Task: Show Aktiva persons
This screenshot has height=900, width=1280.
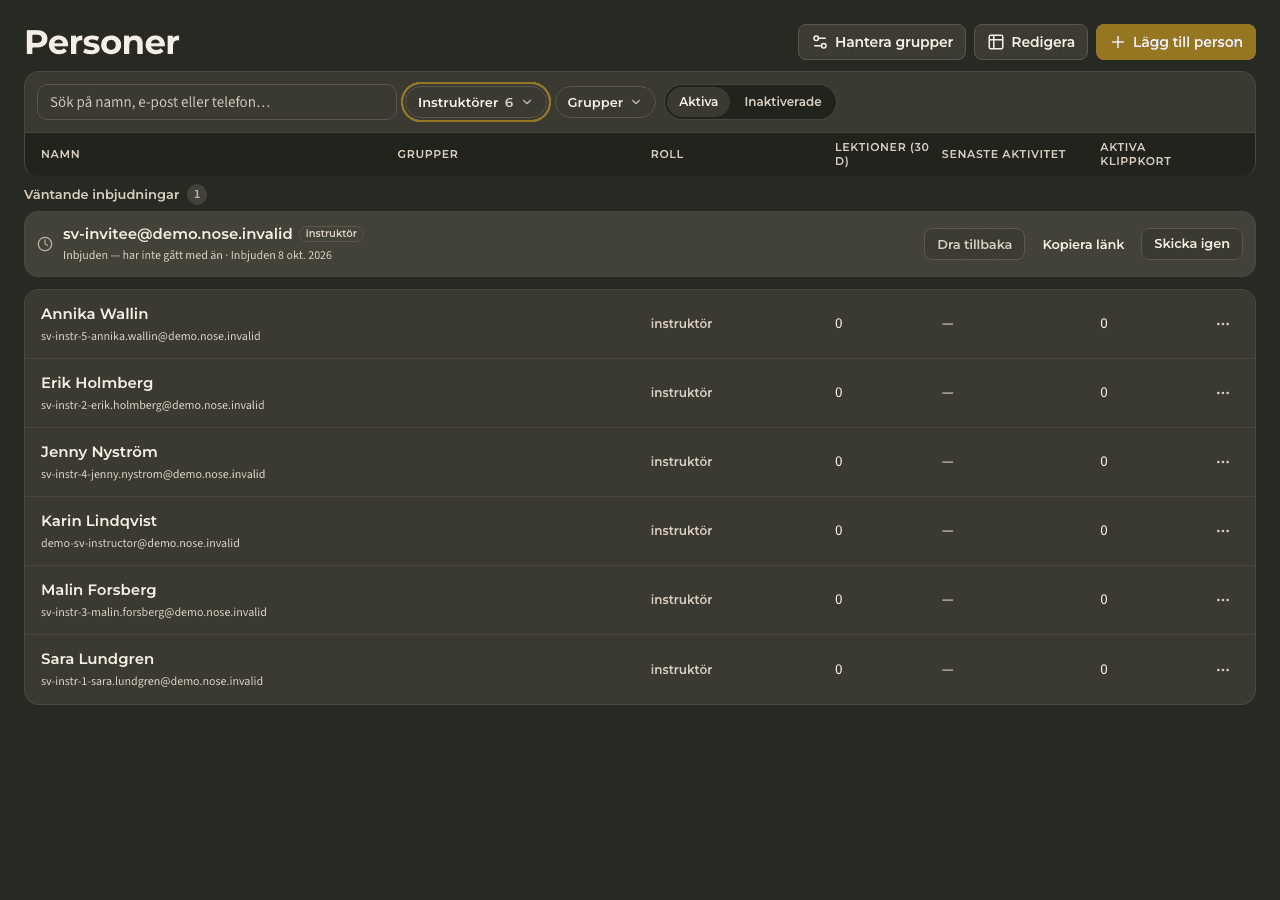Action: click(698, 102)
